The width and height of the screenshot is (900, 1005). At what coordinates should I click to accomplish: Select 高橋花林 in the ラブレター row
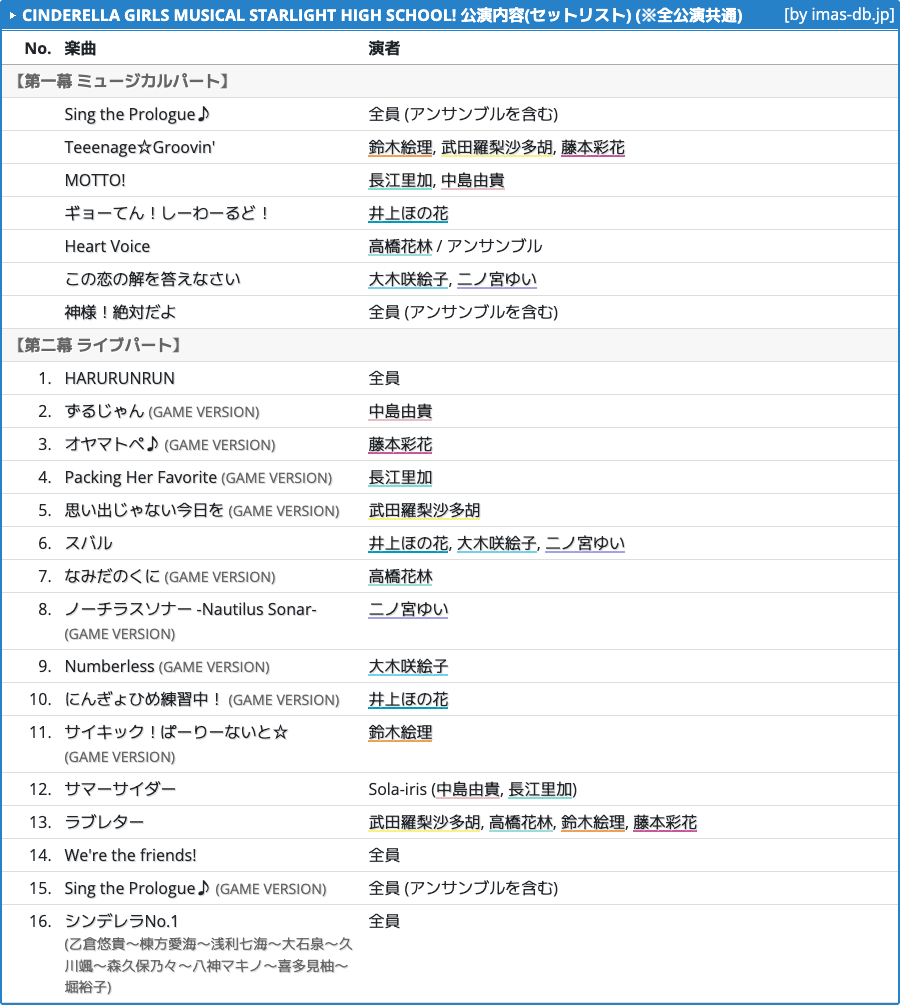(x=521, y=822)
